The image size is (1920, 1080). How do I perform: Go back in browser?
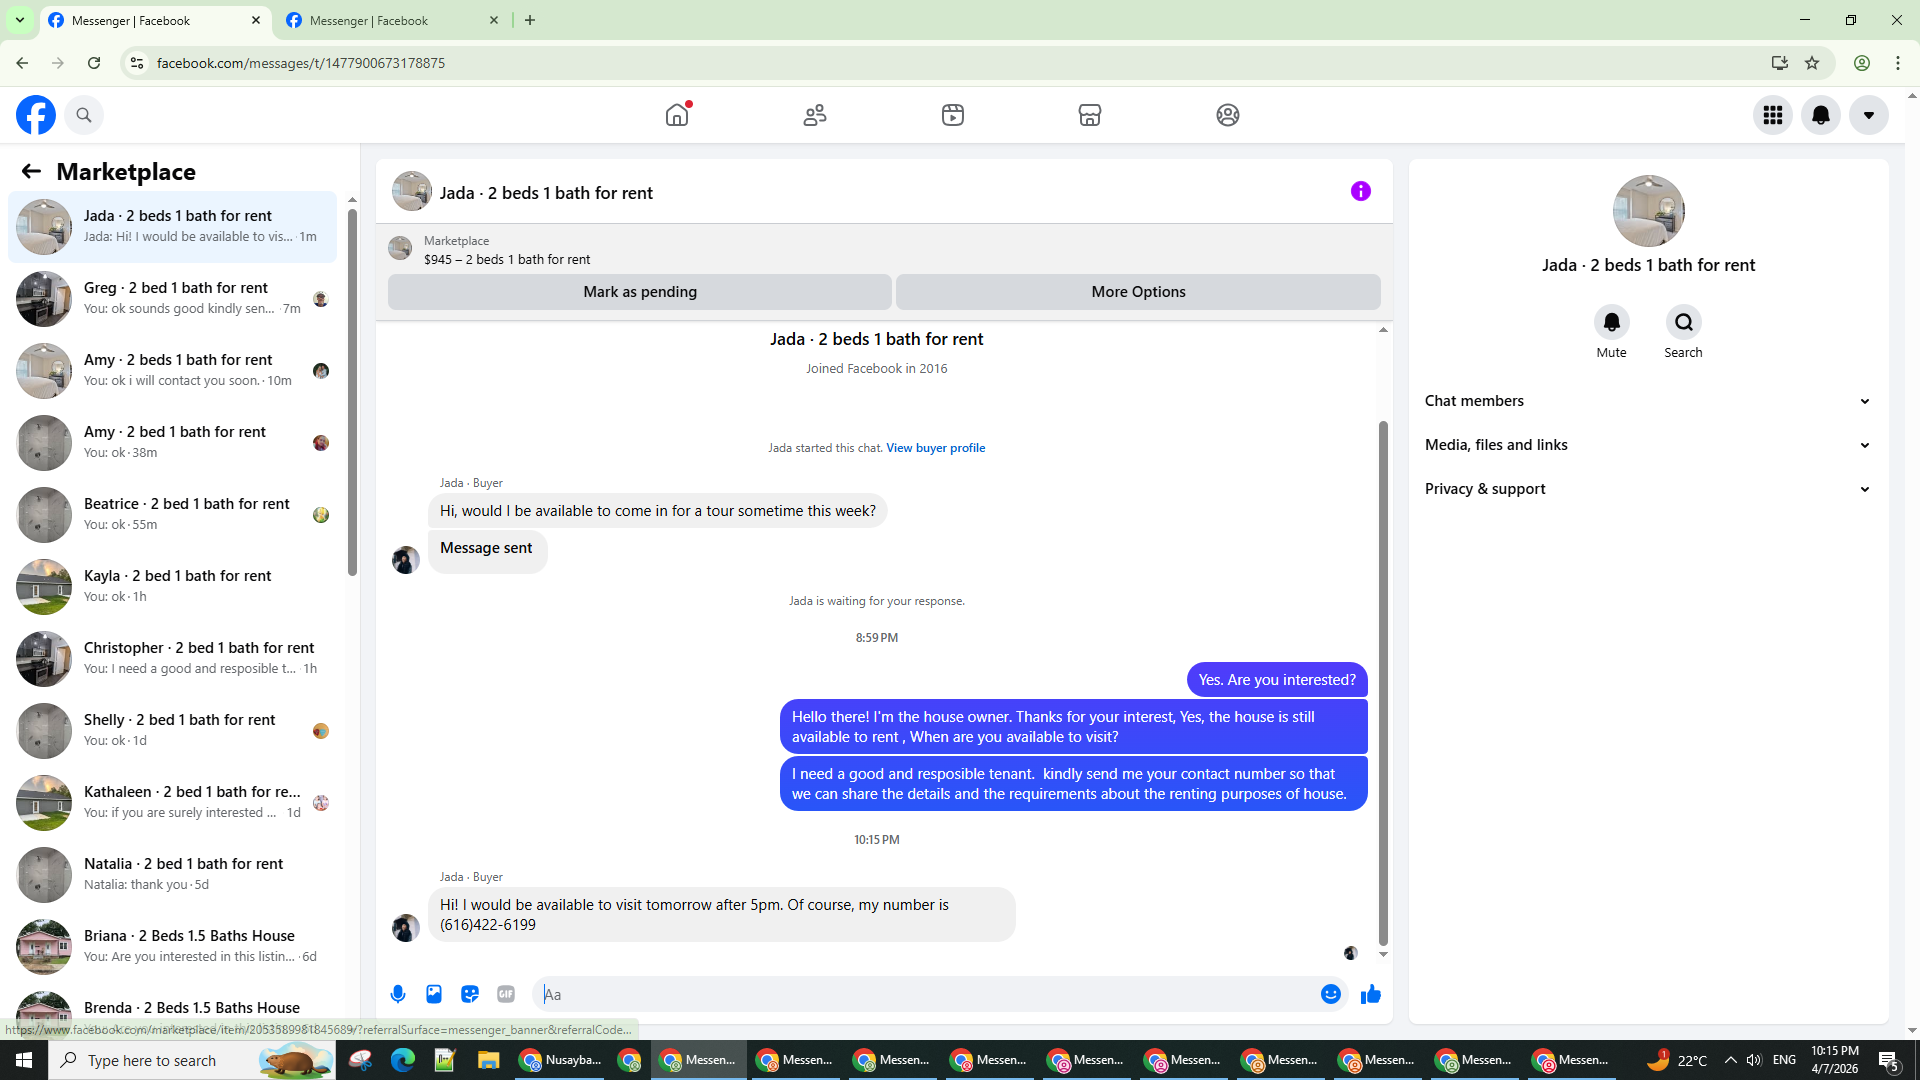coord(22,63)
